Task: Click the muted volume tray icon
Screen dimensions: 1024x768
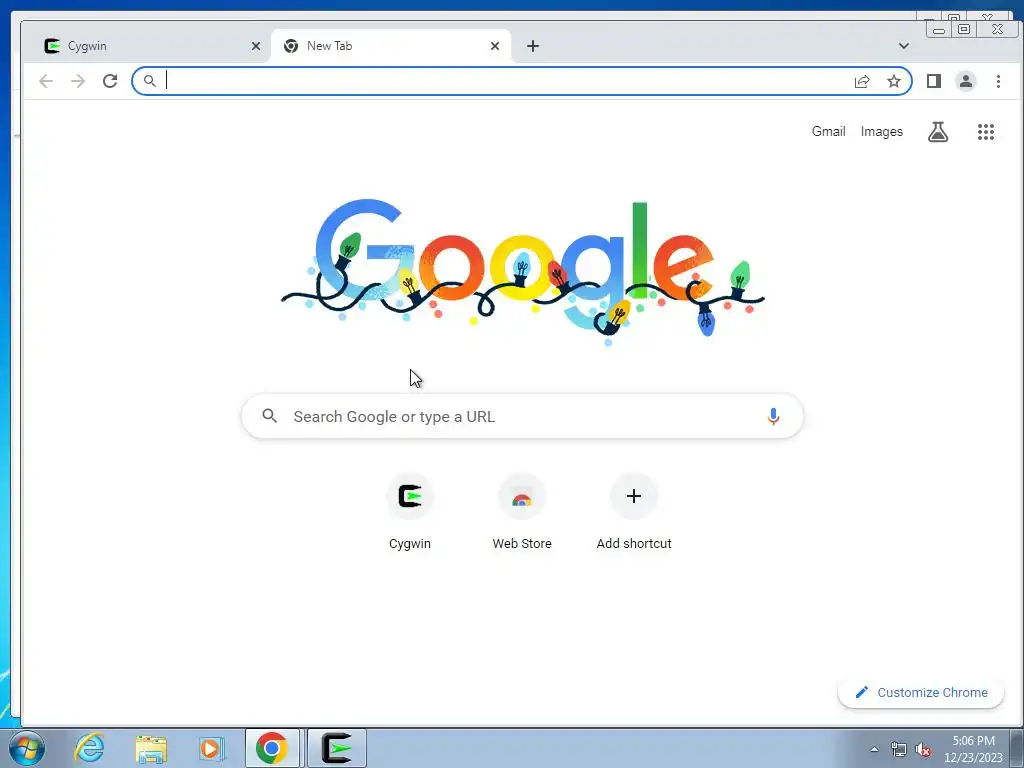Action: coord(923,750)
